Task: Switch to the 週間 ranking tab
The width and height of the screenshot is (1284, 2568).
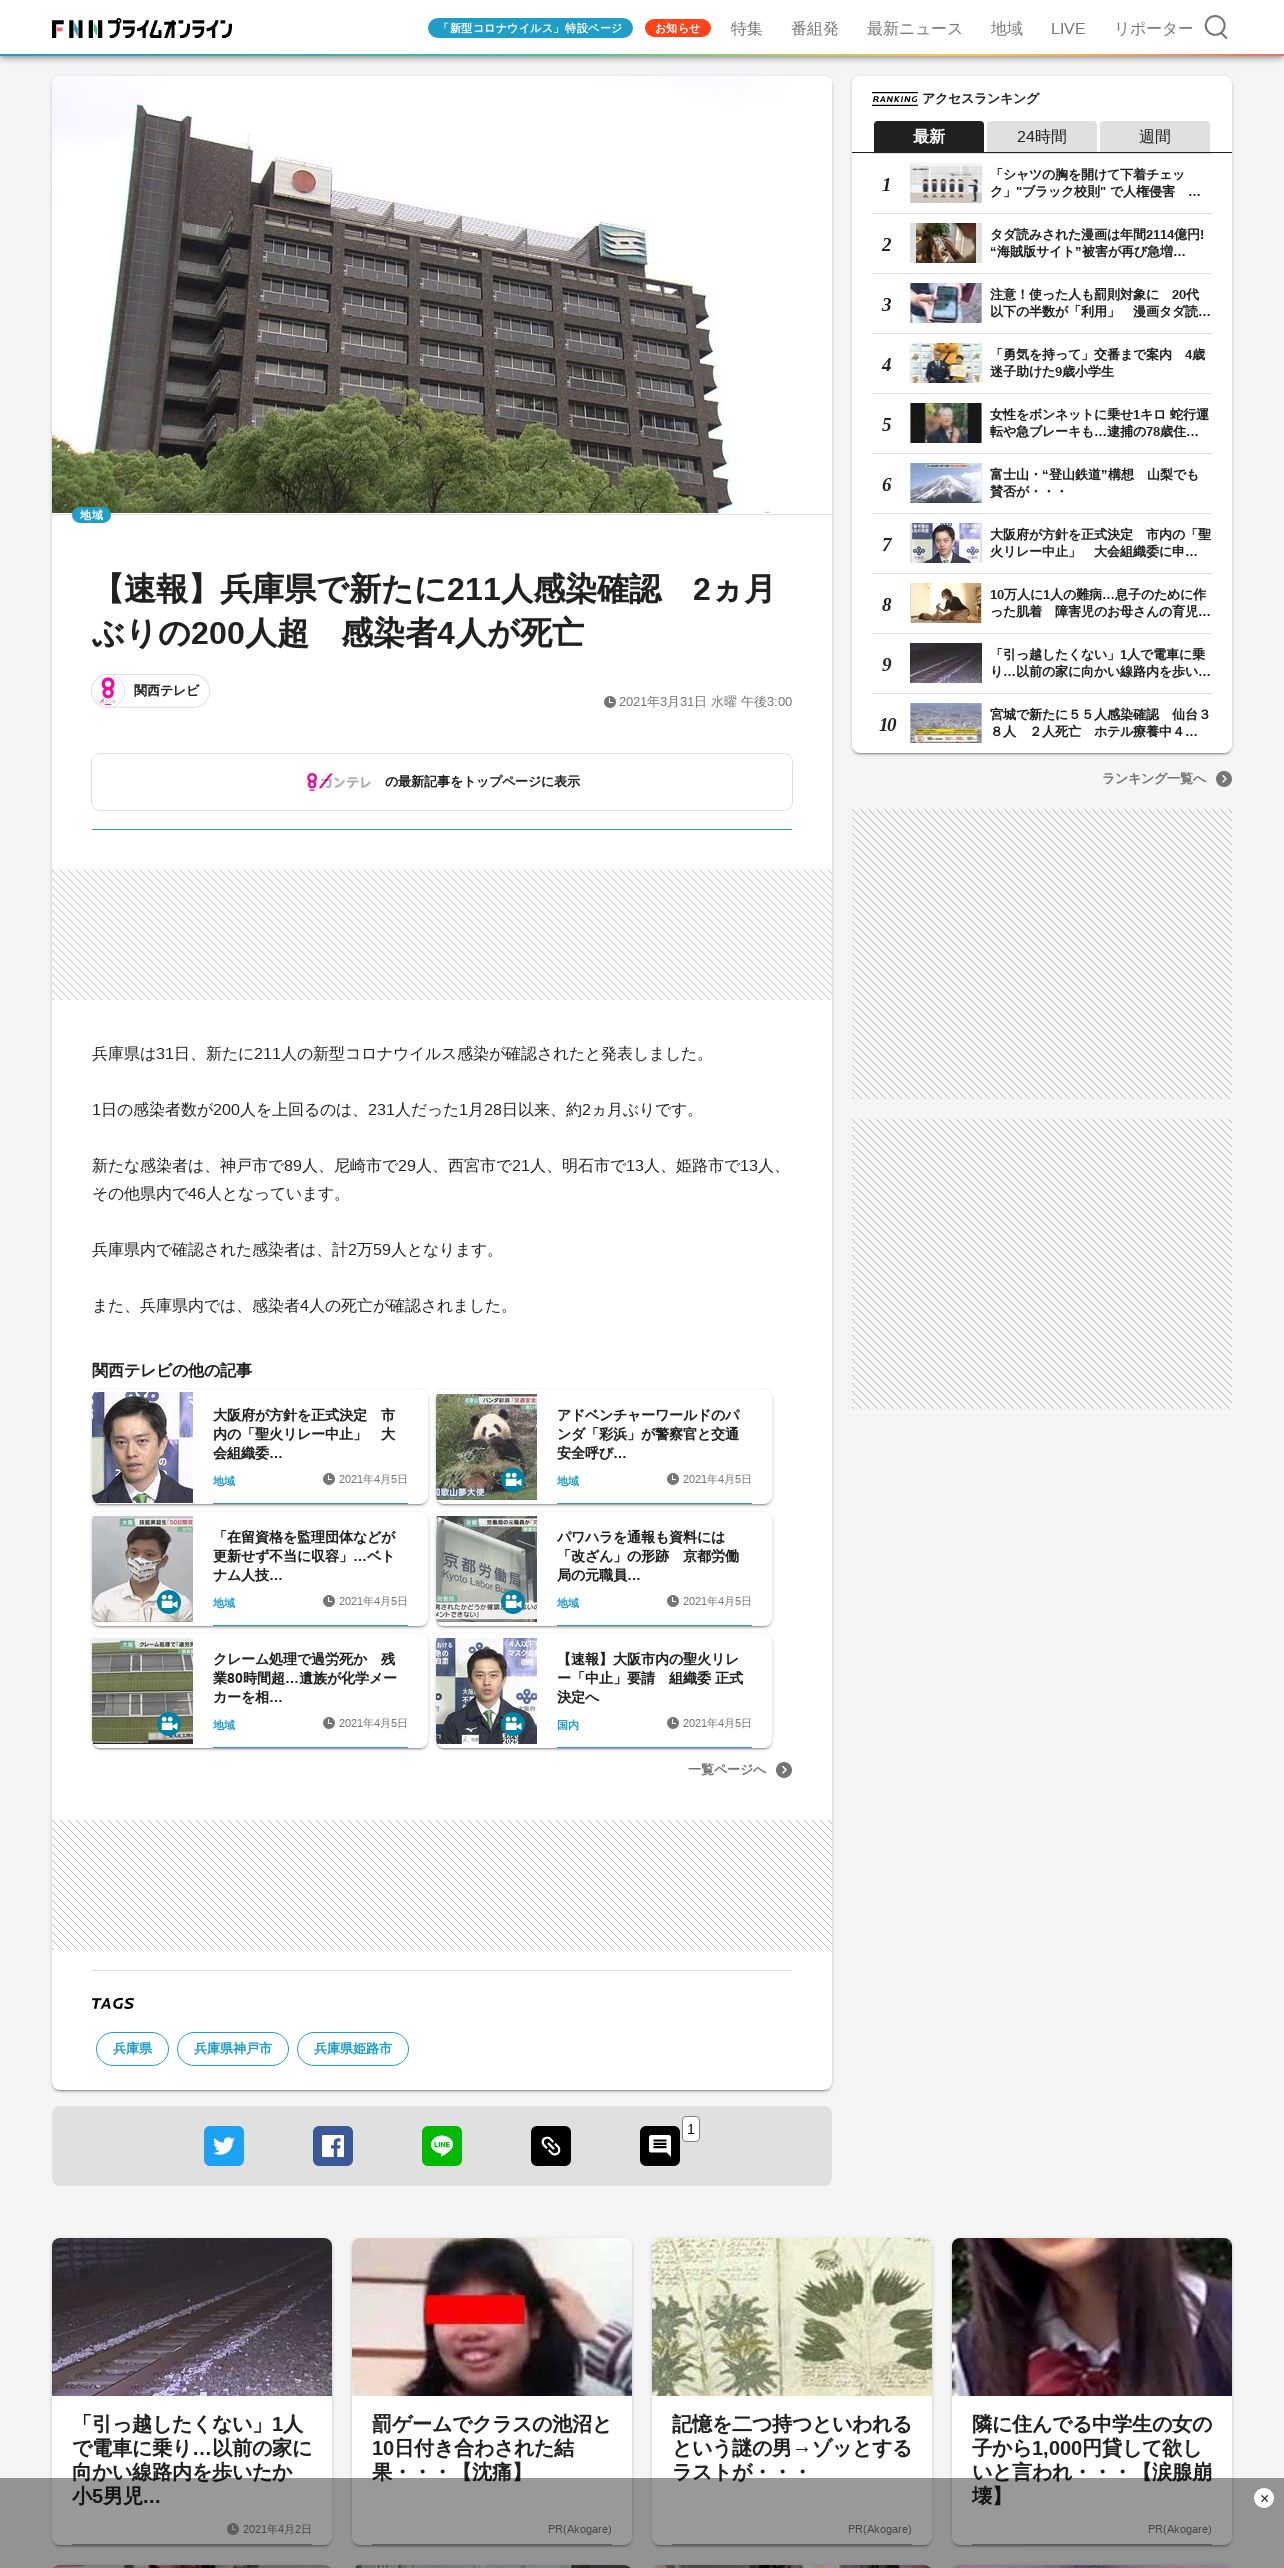Action: [x=1154, y=136]
